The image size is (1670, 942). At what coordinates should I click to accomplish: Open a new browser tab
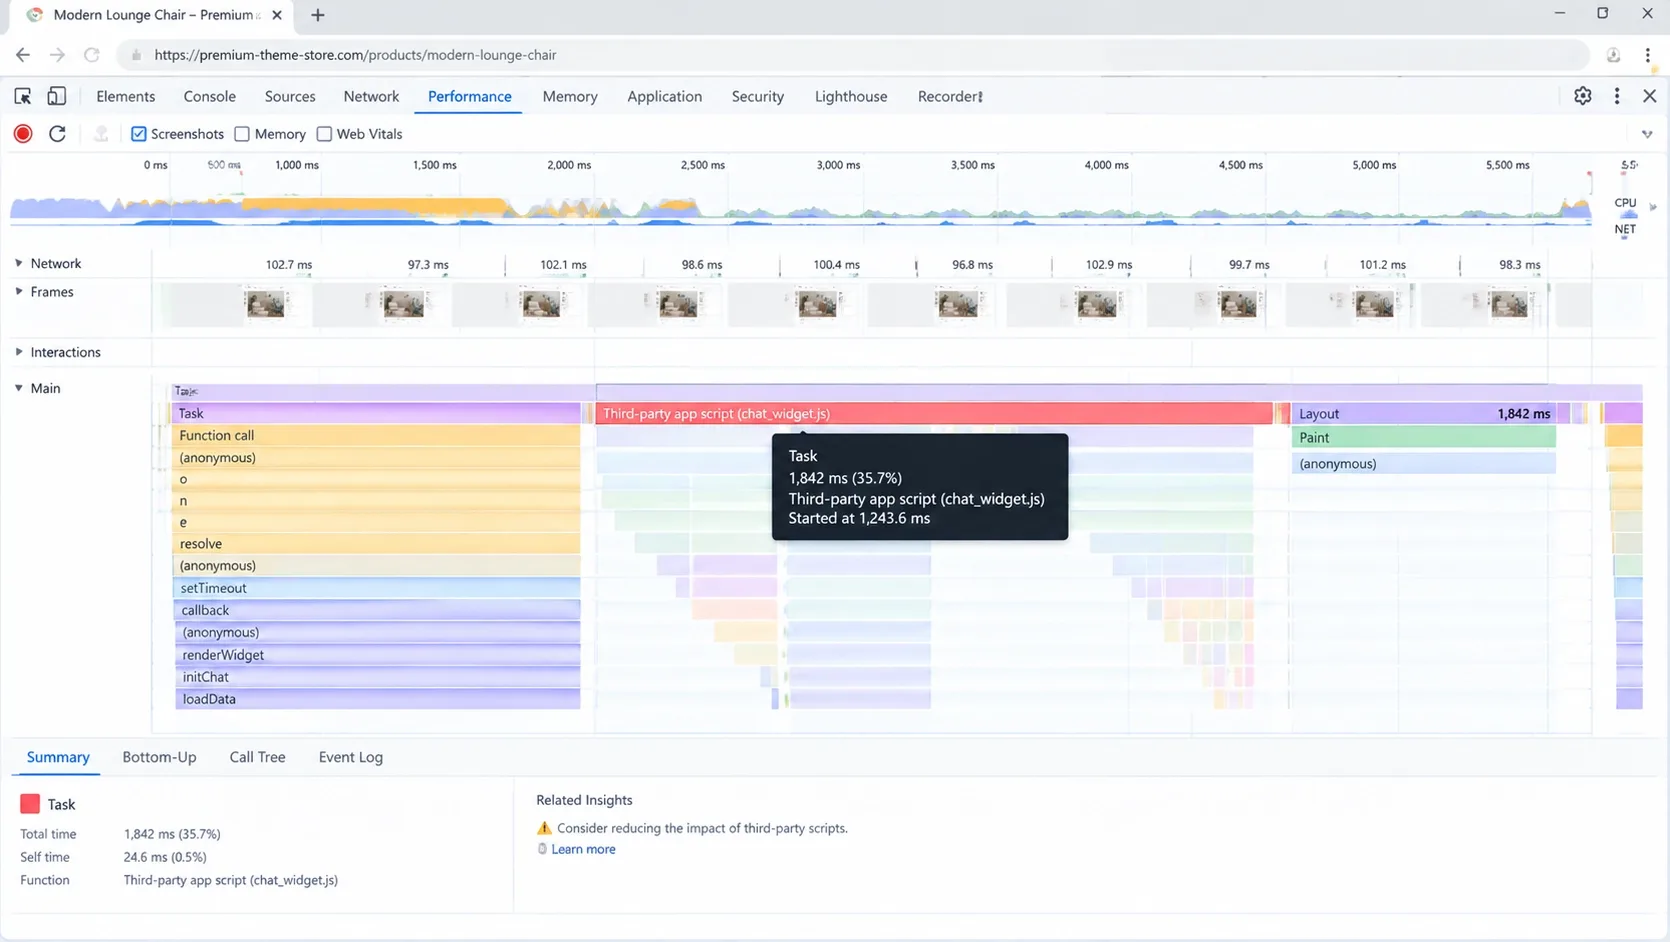click(318, 15)
